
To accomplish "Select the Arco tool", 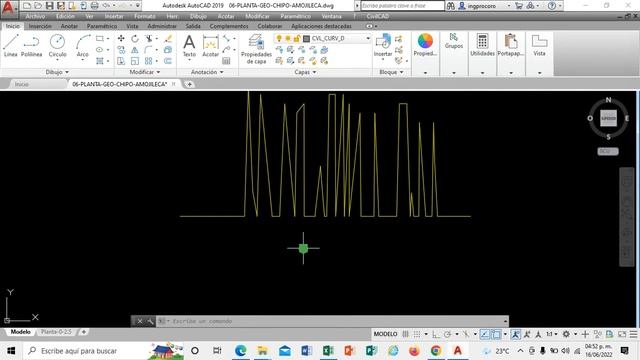I will (x=82, y=46).
